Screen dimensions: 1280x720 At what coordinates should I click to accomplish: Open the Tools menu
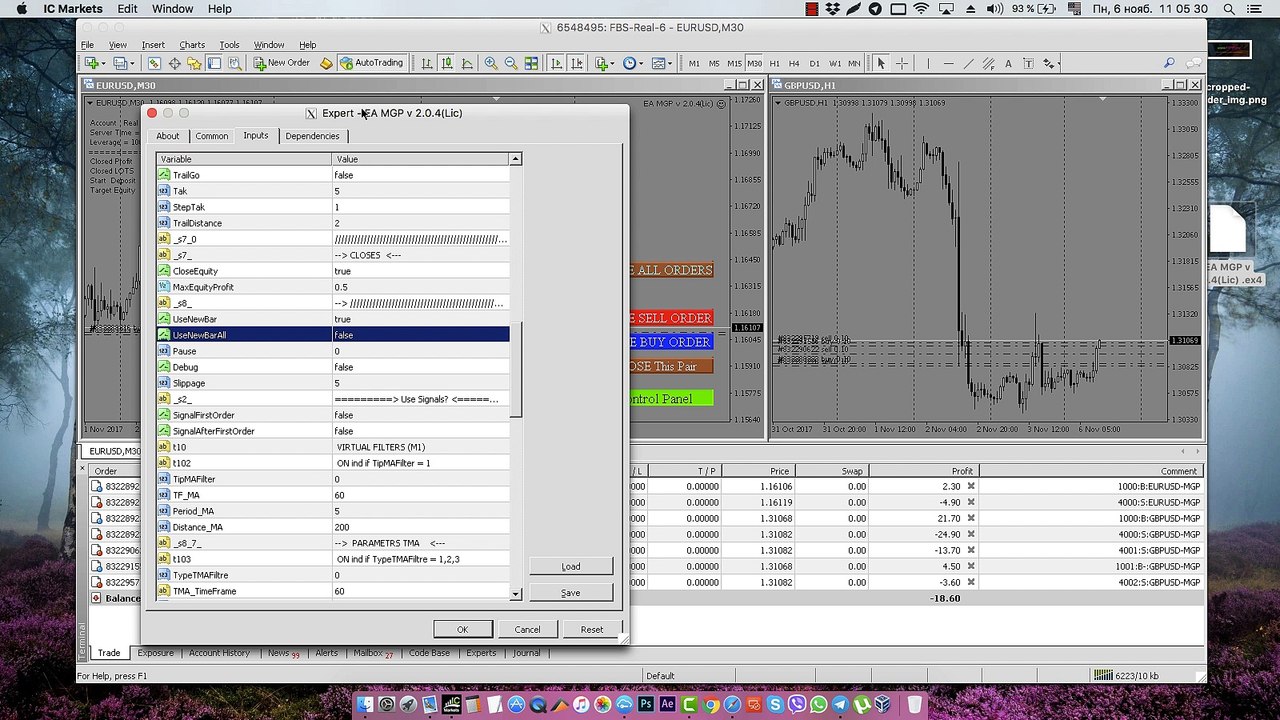point(229,45)
